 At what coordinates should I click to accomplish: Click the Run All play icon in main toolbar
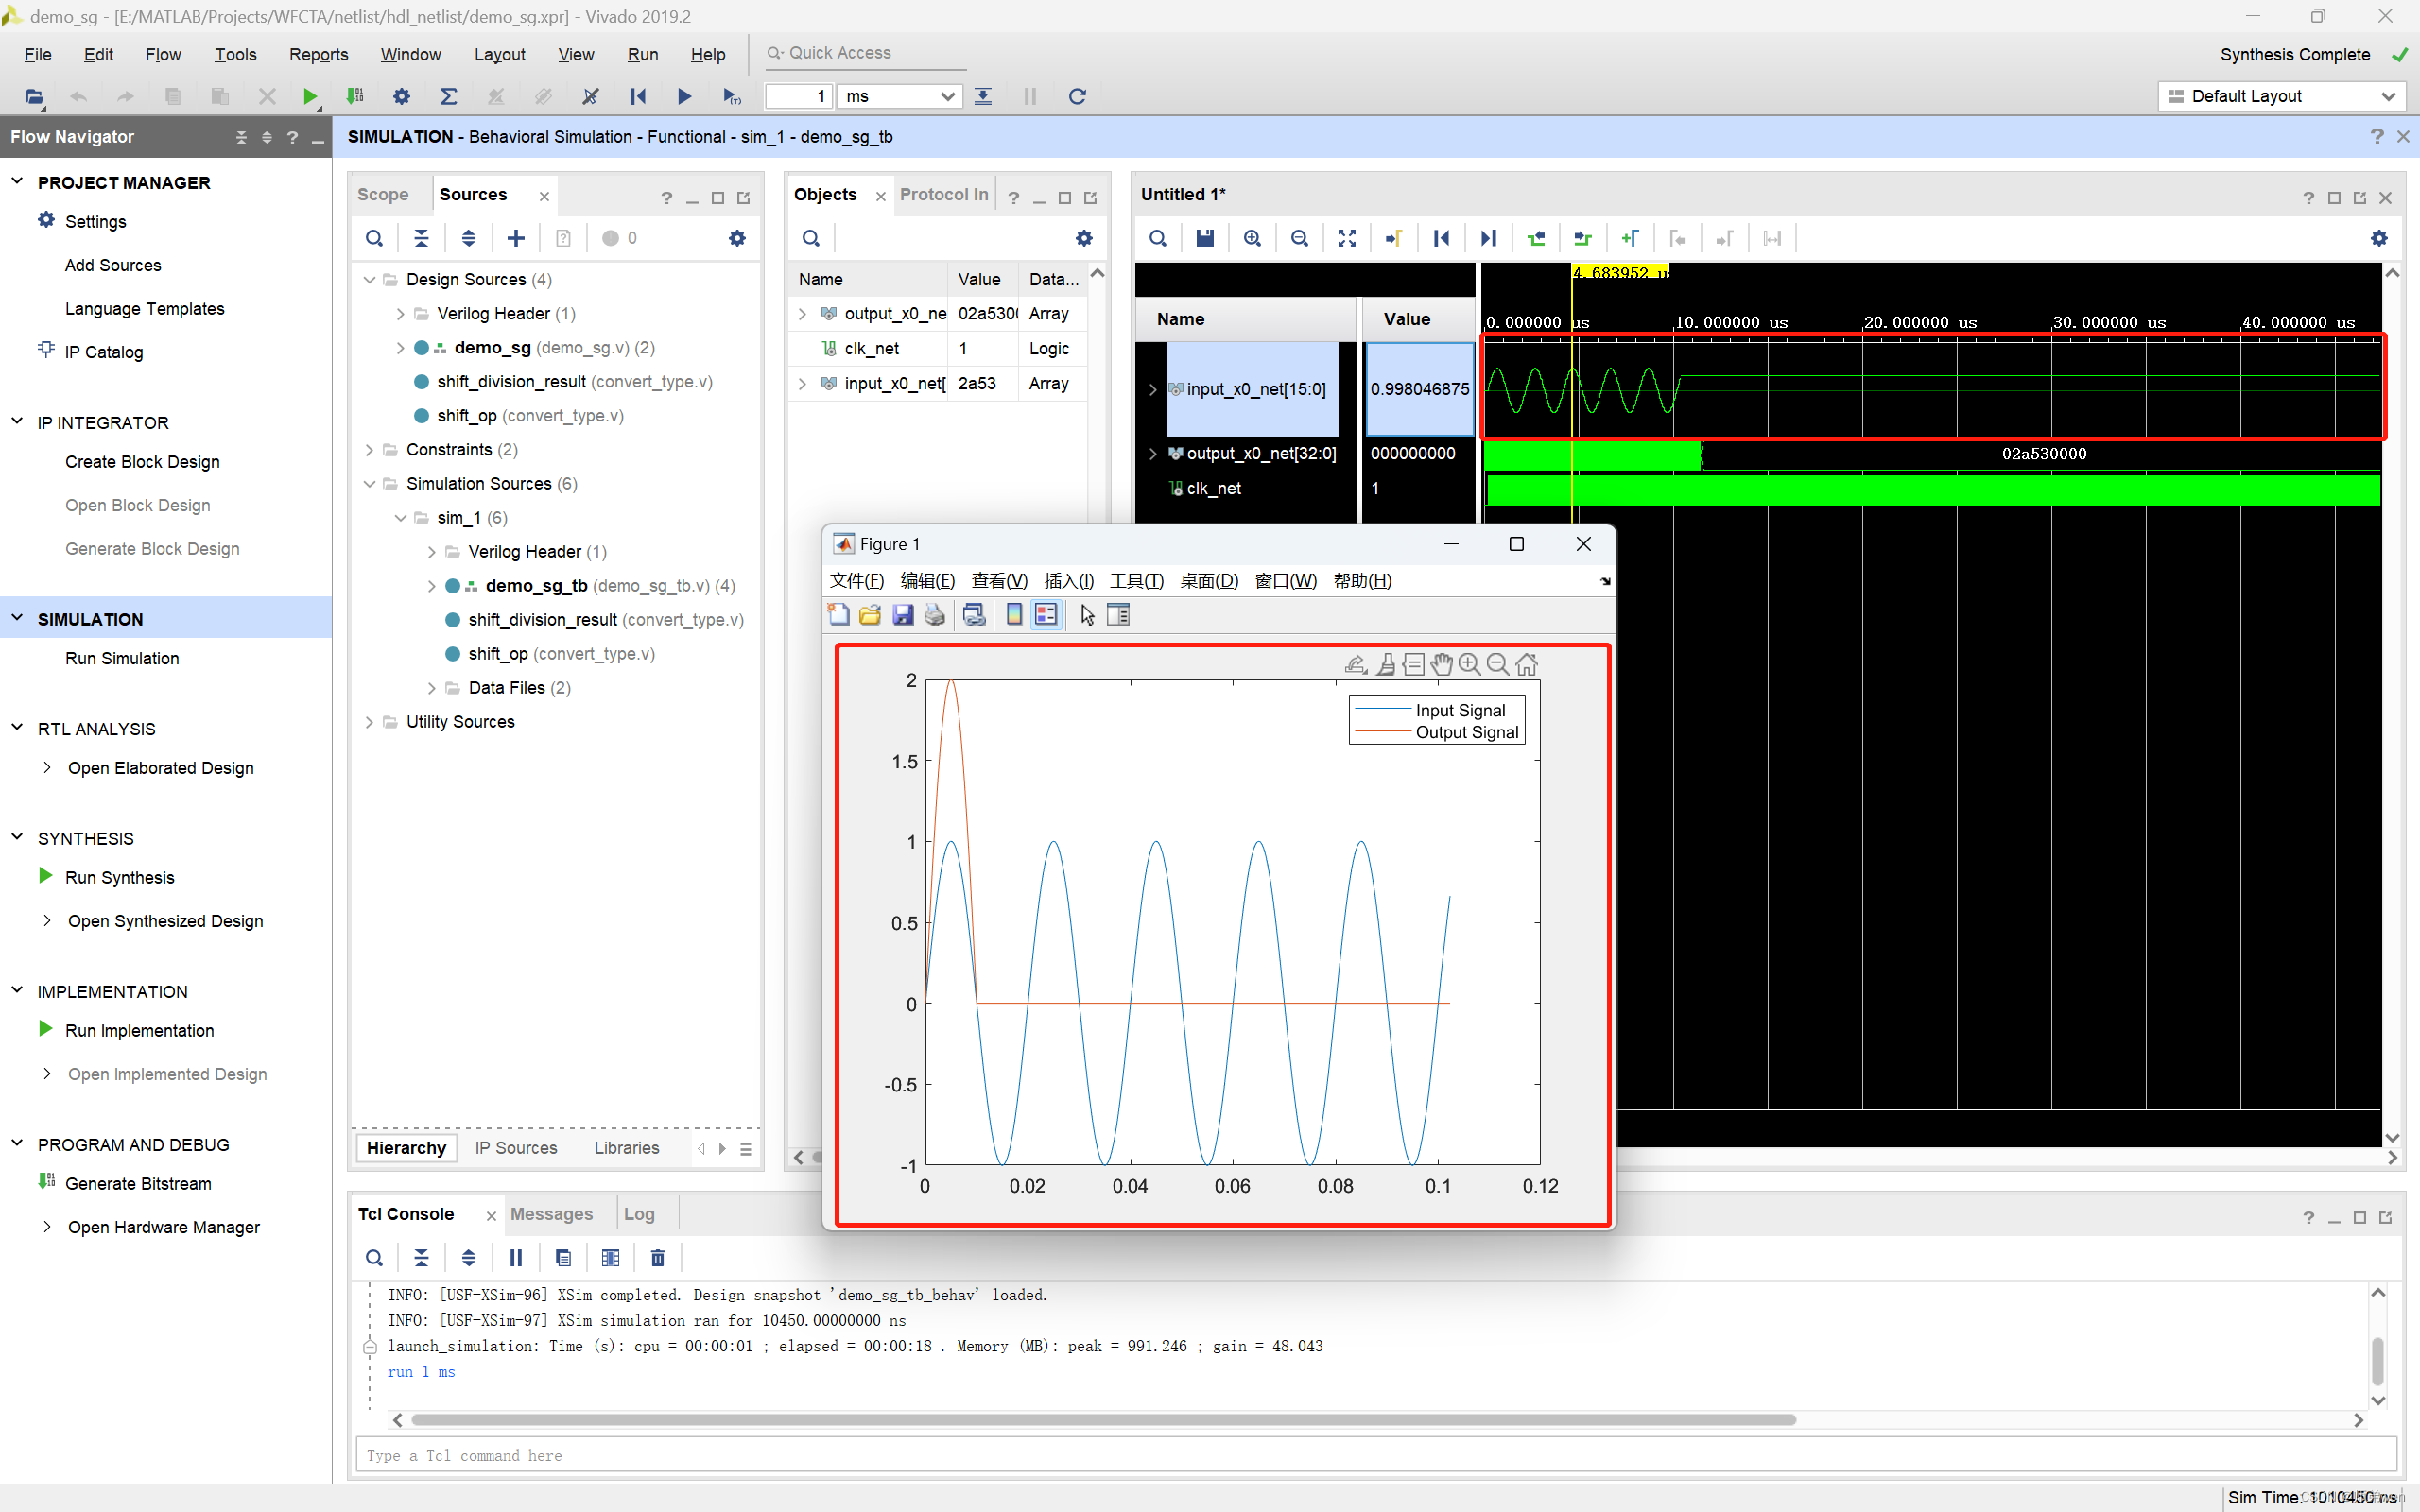click(x=684, y=96)
